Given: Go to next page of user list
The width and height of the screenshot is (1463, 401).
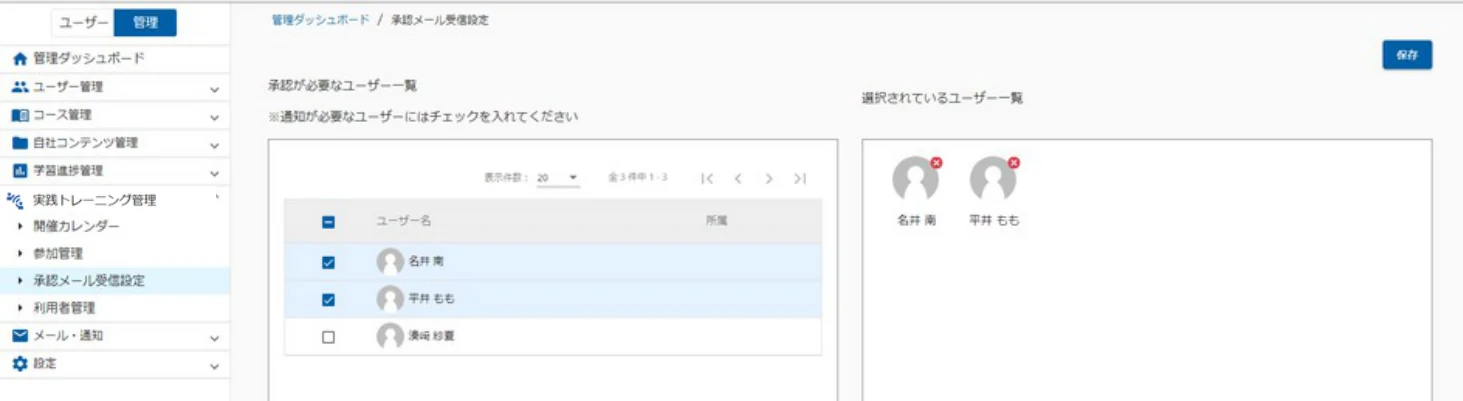Looking at the screenshot, I should (x=769, y=179).
